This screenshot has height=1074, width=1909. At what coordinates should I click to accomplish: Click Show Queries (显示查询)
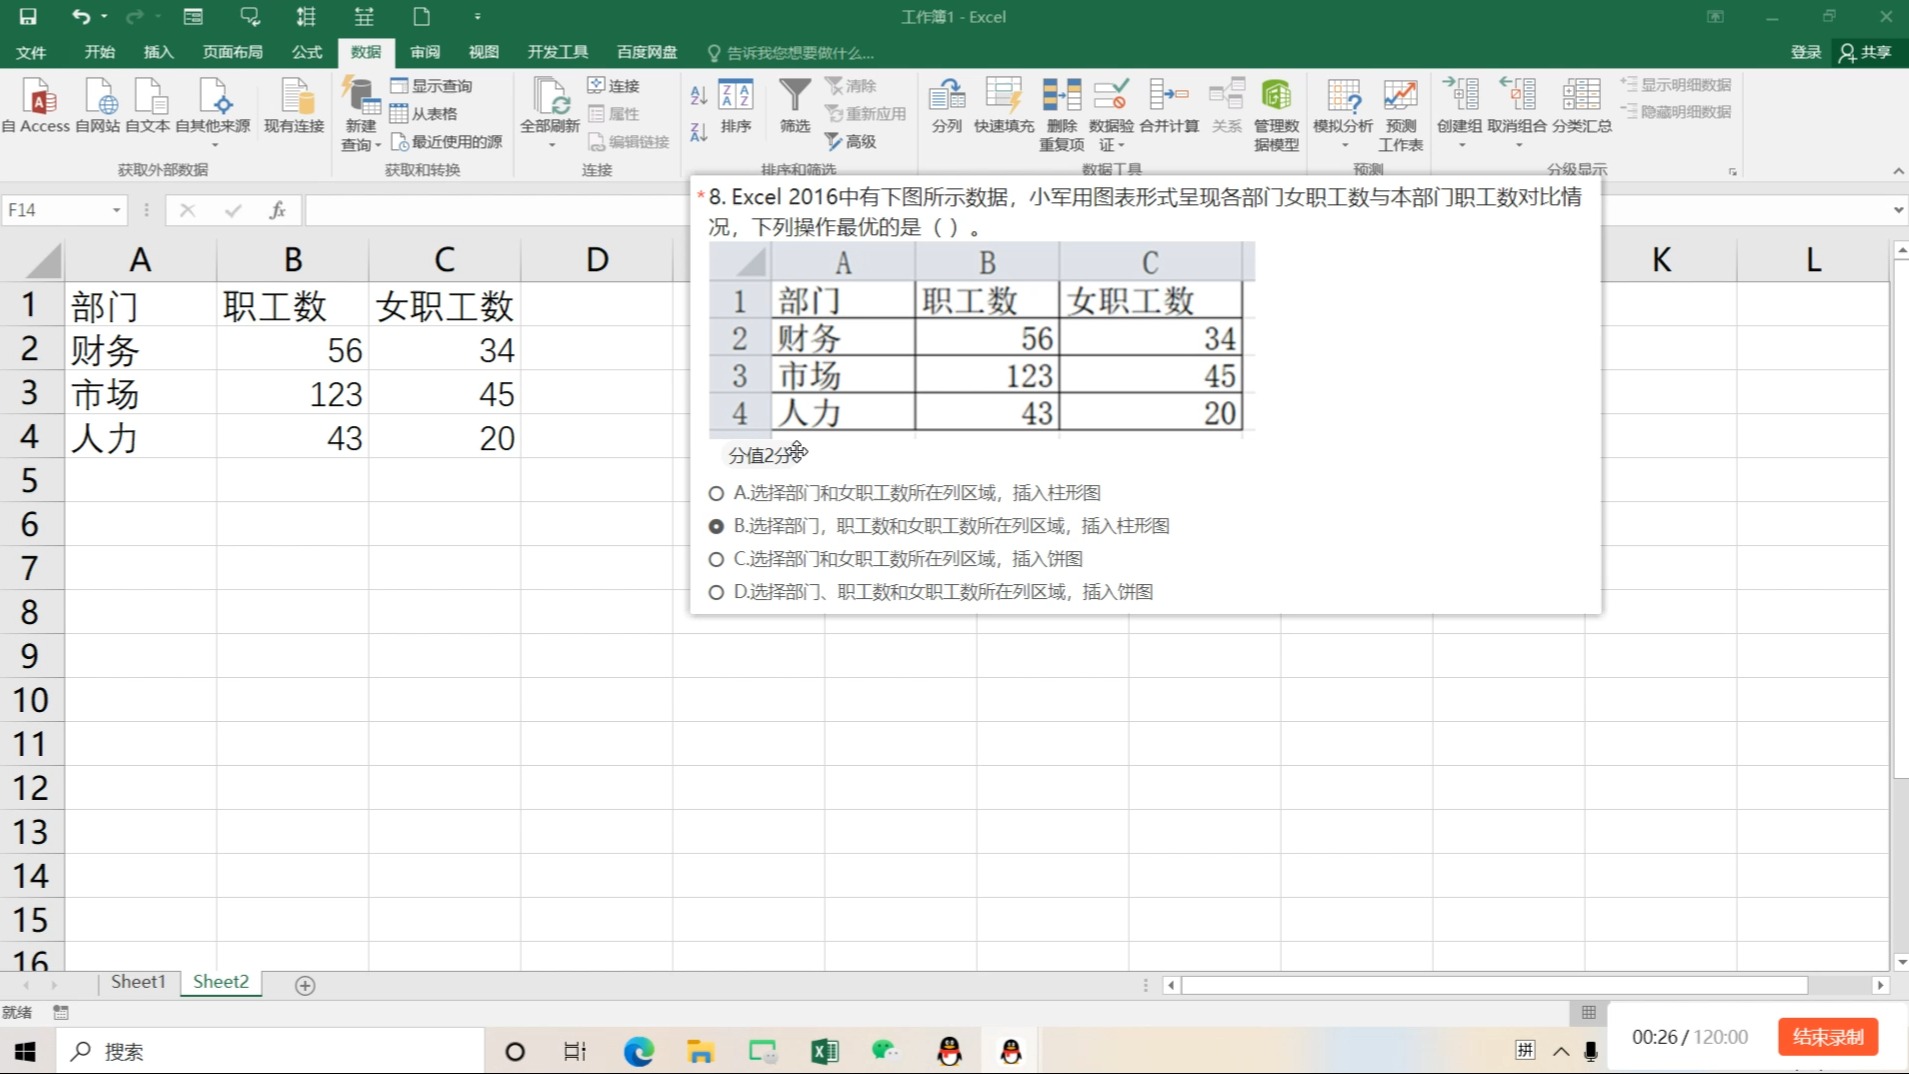click(x=431, y=86)
